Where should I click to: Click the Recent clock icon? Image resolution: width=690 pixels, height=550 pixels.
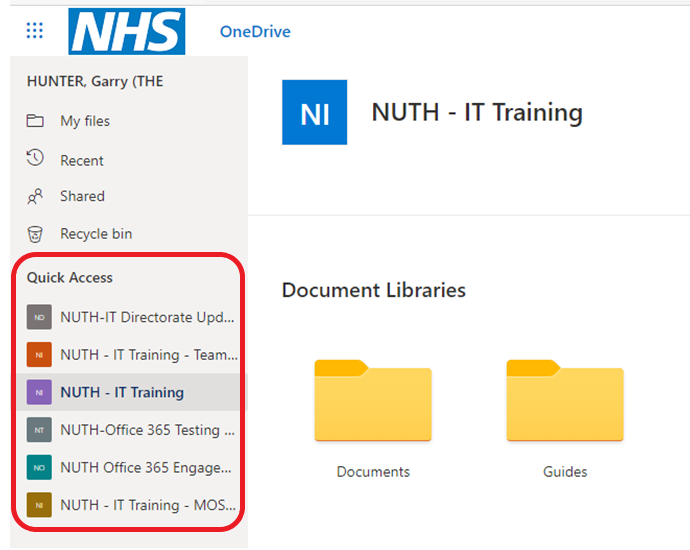click(x=35, y=158)
